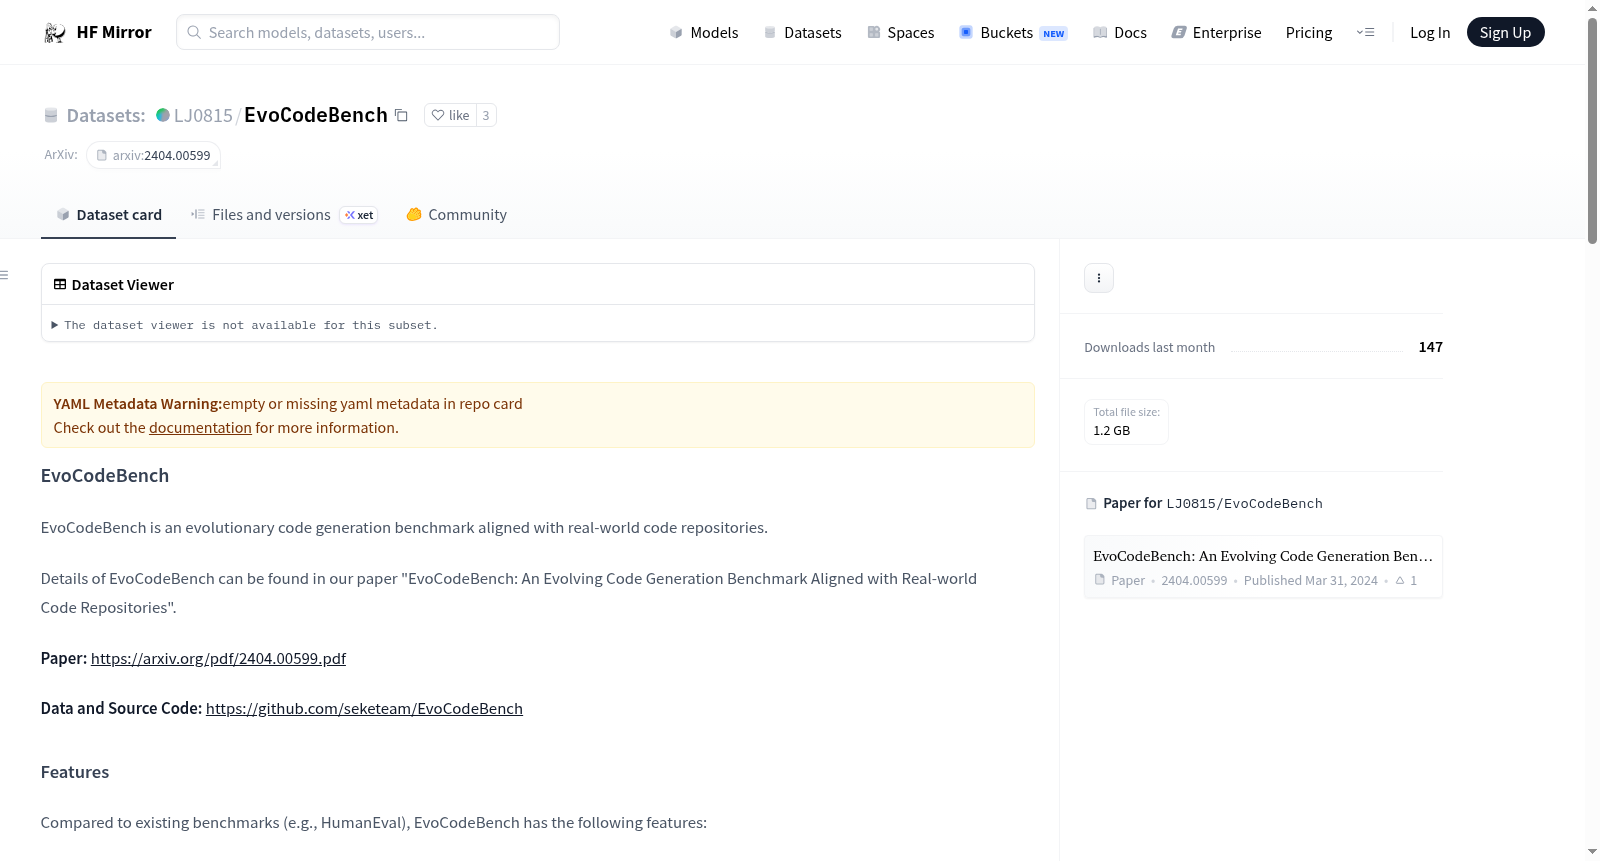Open the EvoCodeBench paper card

1263,567
